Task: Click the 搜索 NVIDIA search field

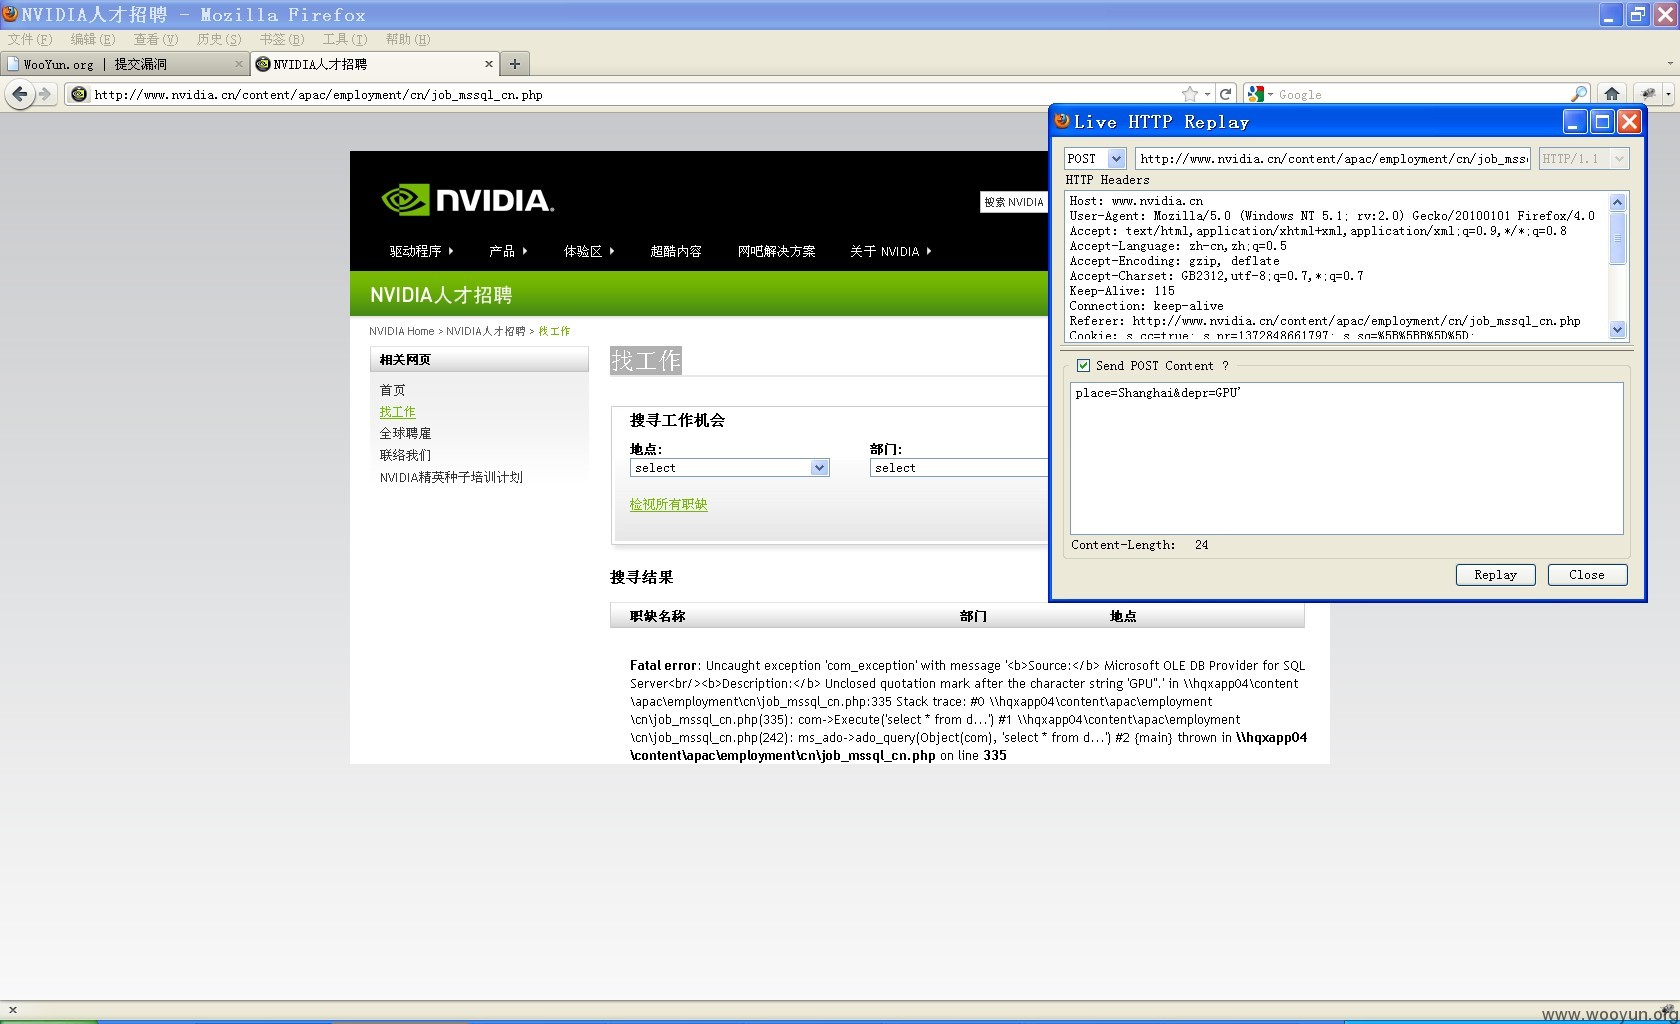Action: point(1014,202)
